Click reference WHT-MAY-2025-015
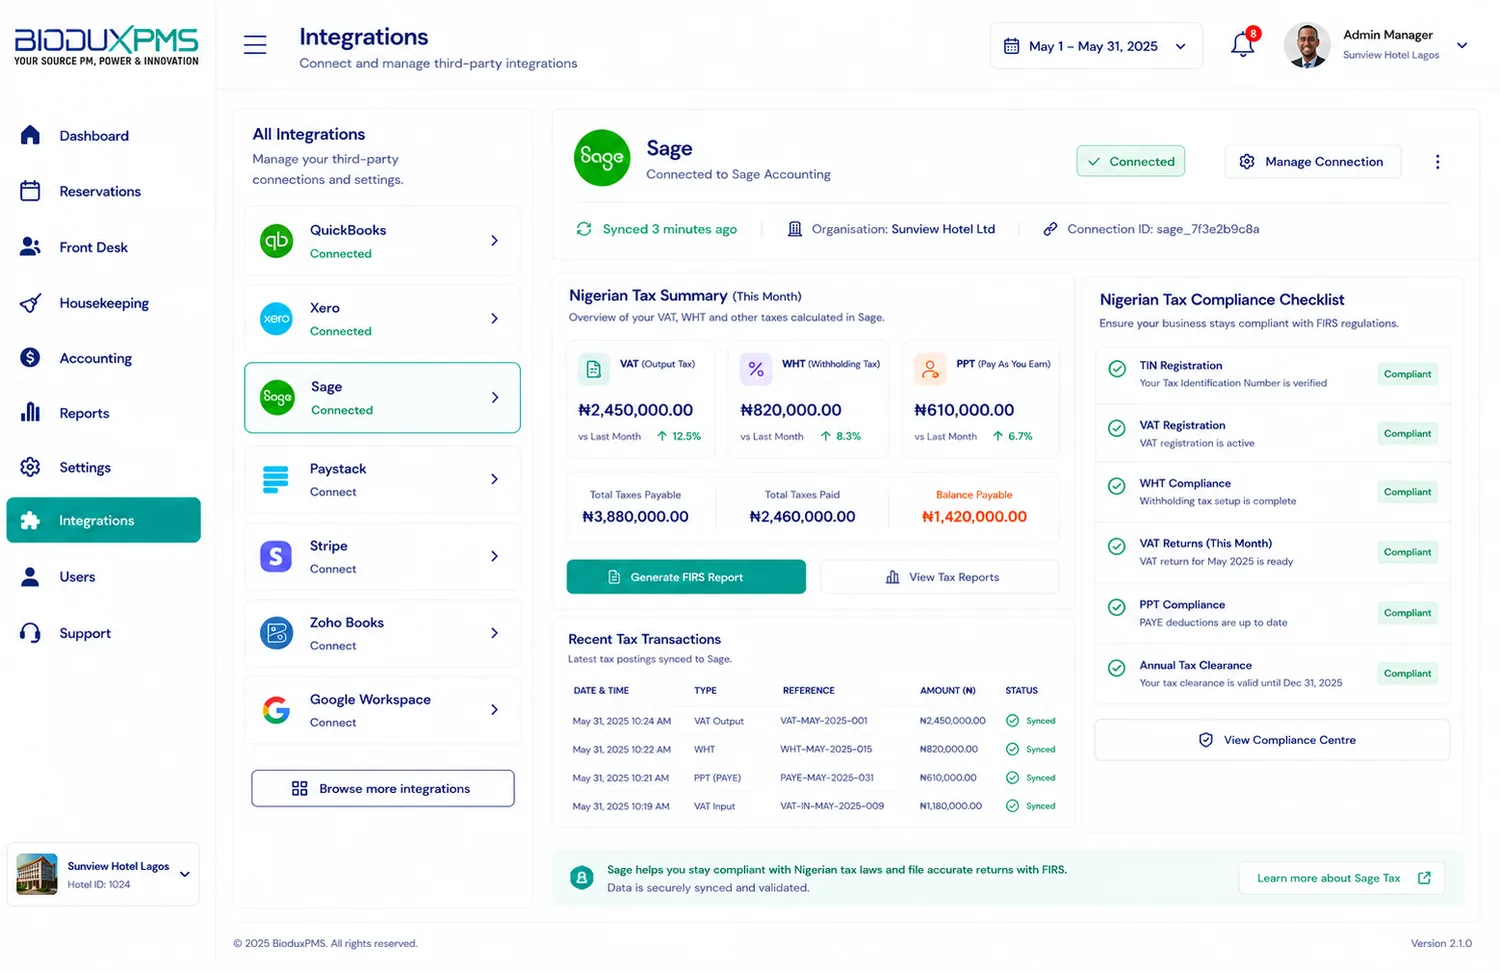This screenshot has height=971, width=1500. 826,750
